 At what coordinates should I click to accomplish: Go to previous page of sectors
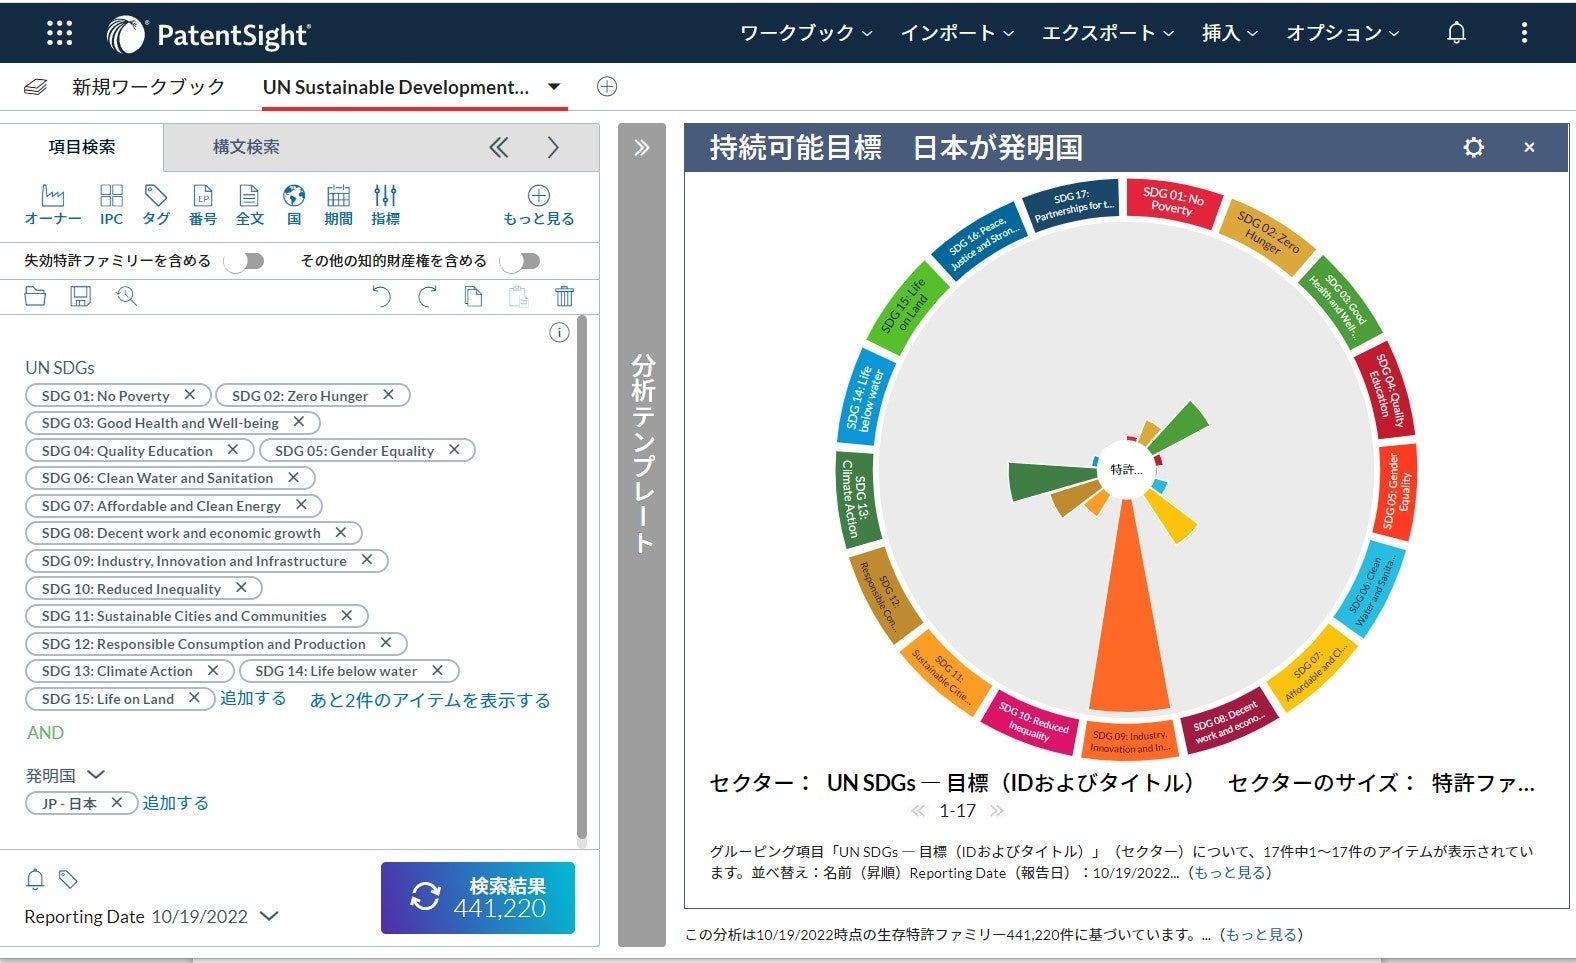coord(918,811)
